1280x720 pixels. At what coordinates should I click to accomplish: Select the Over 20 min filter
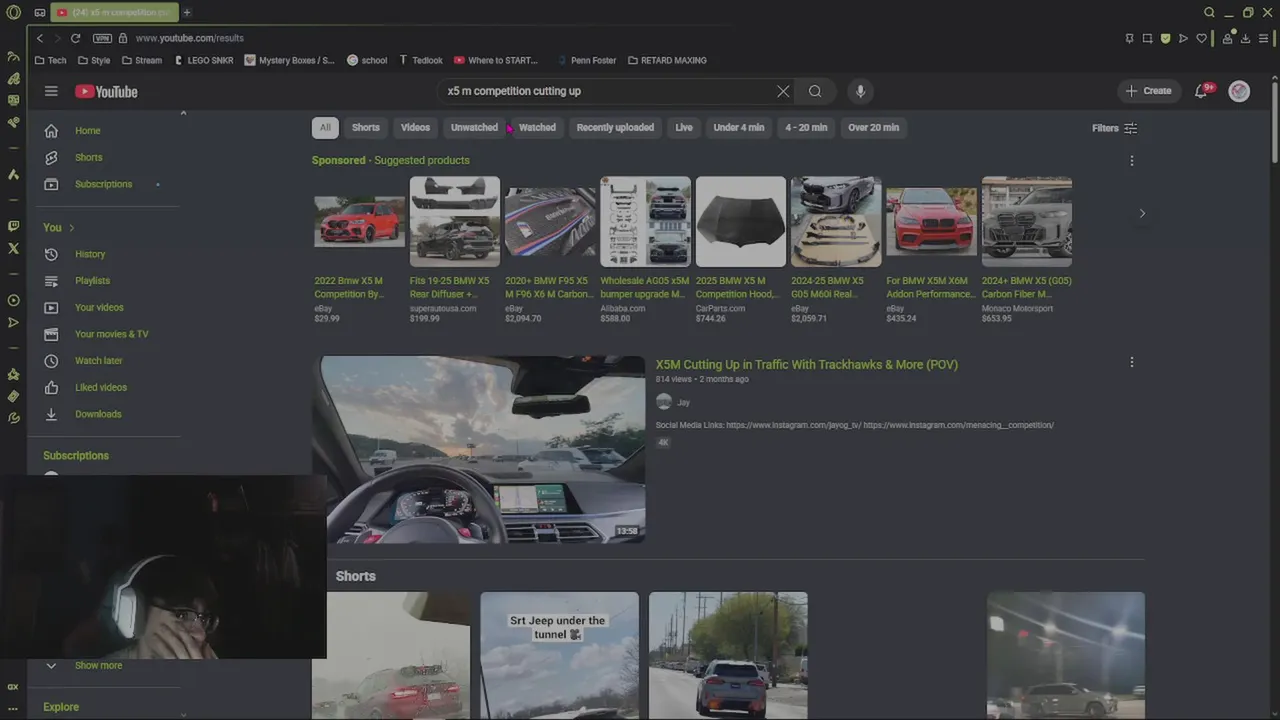click(873, 127)
